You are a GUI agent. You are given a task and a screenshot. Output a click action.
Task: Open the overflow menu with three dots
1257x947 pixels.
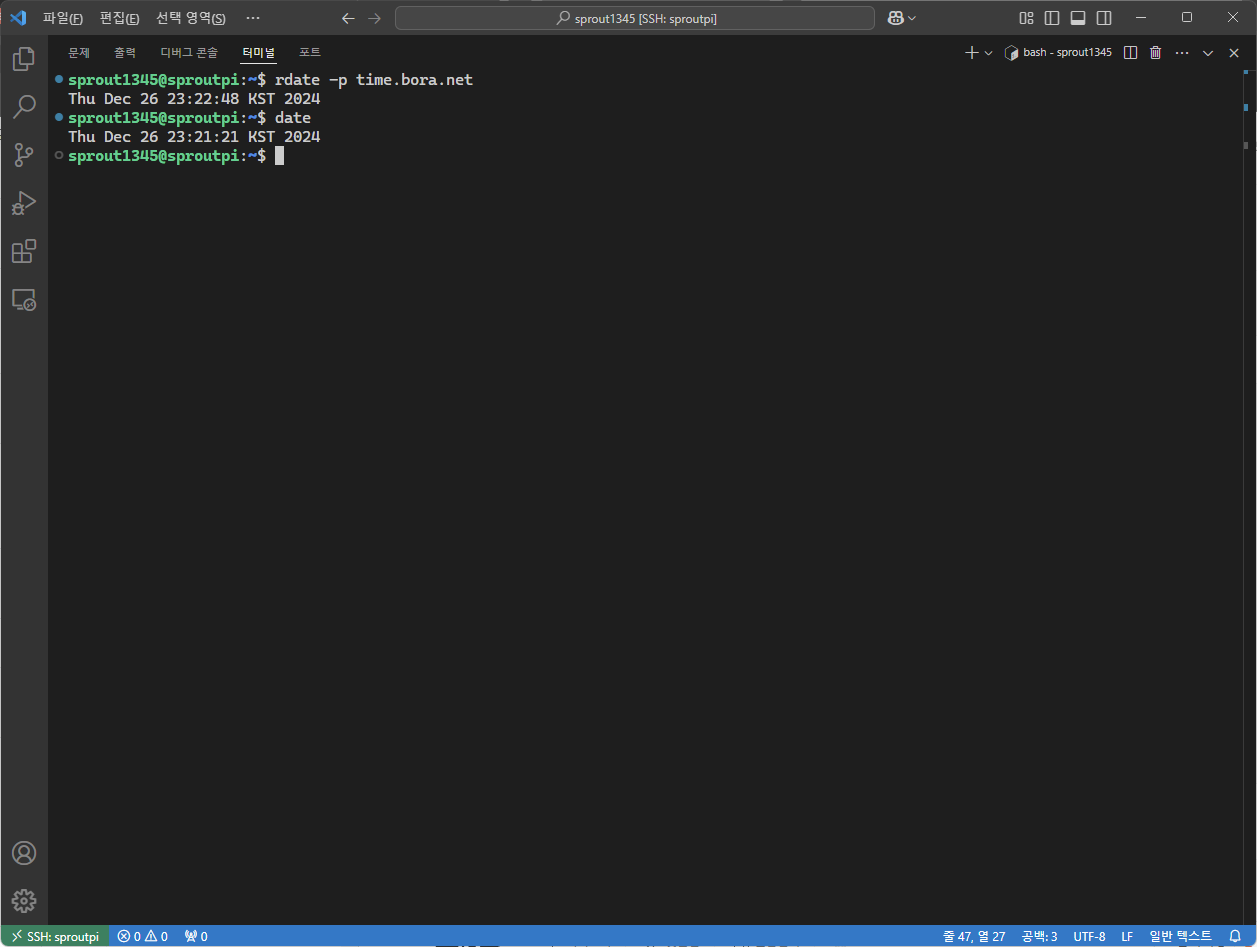pos(253,18)
